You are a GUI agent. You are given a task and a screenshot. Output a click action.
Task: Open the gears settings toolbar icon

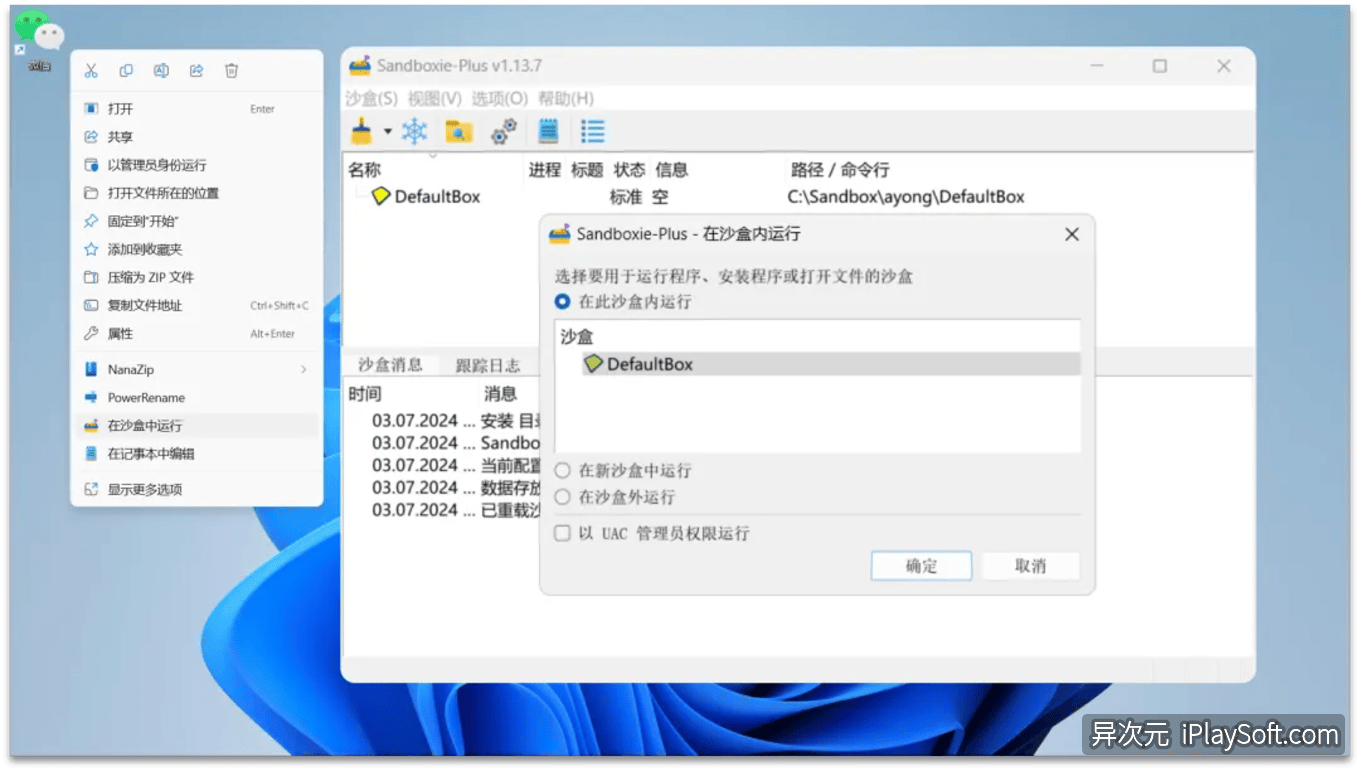click(x=504, y=131)
